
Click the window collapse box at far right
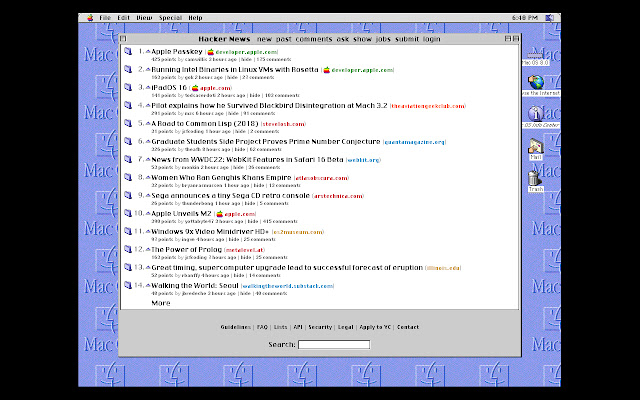pyautogui.click(x=516, y=38)
